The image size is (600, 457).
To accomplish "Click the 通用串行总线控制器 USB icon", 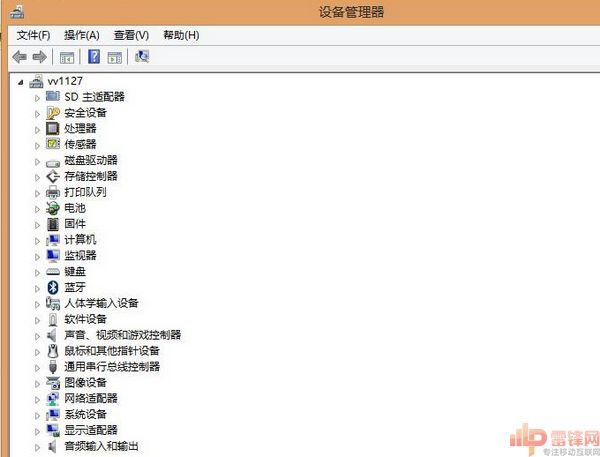I will pos(53,367).
